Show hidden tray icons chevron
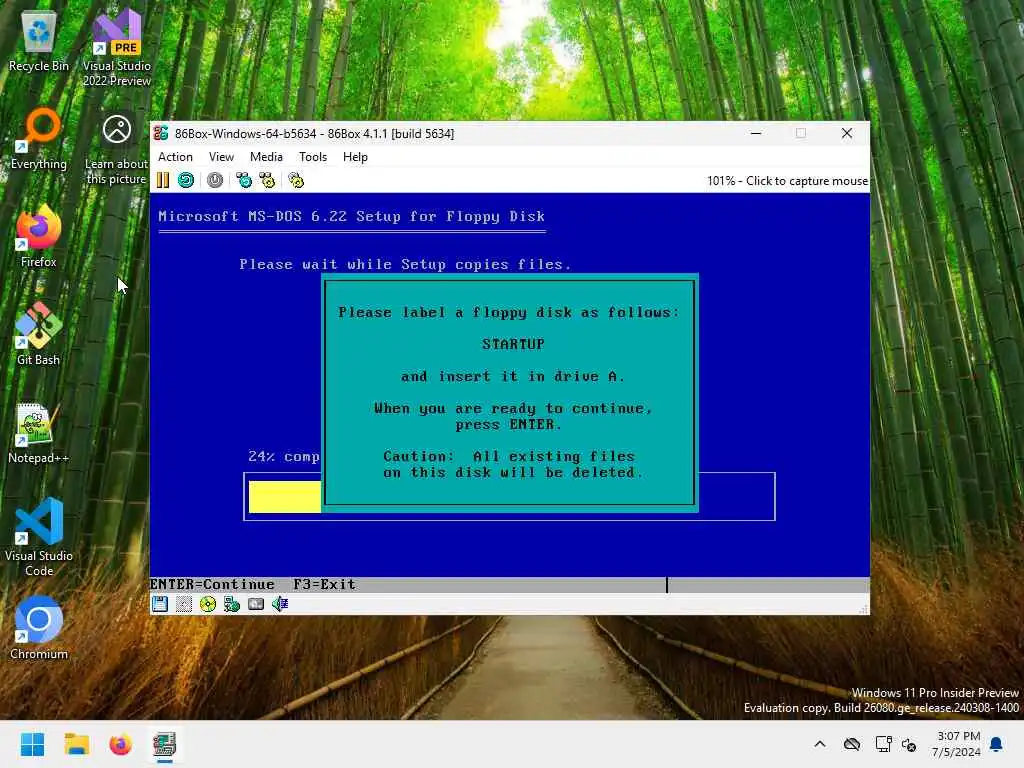This screenshot has height=768, width=1024. [820, 744]
